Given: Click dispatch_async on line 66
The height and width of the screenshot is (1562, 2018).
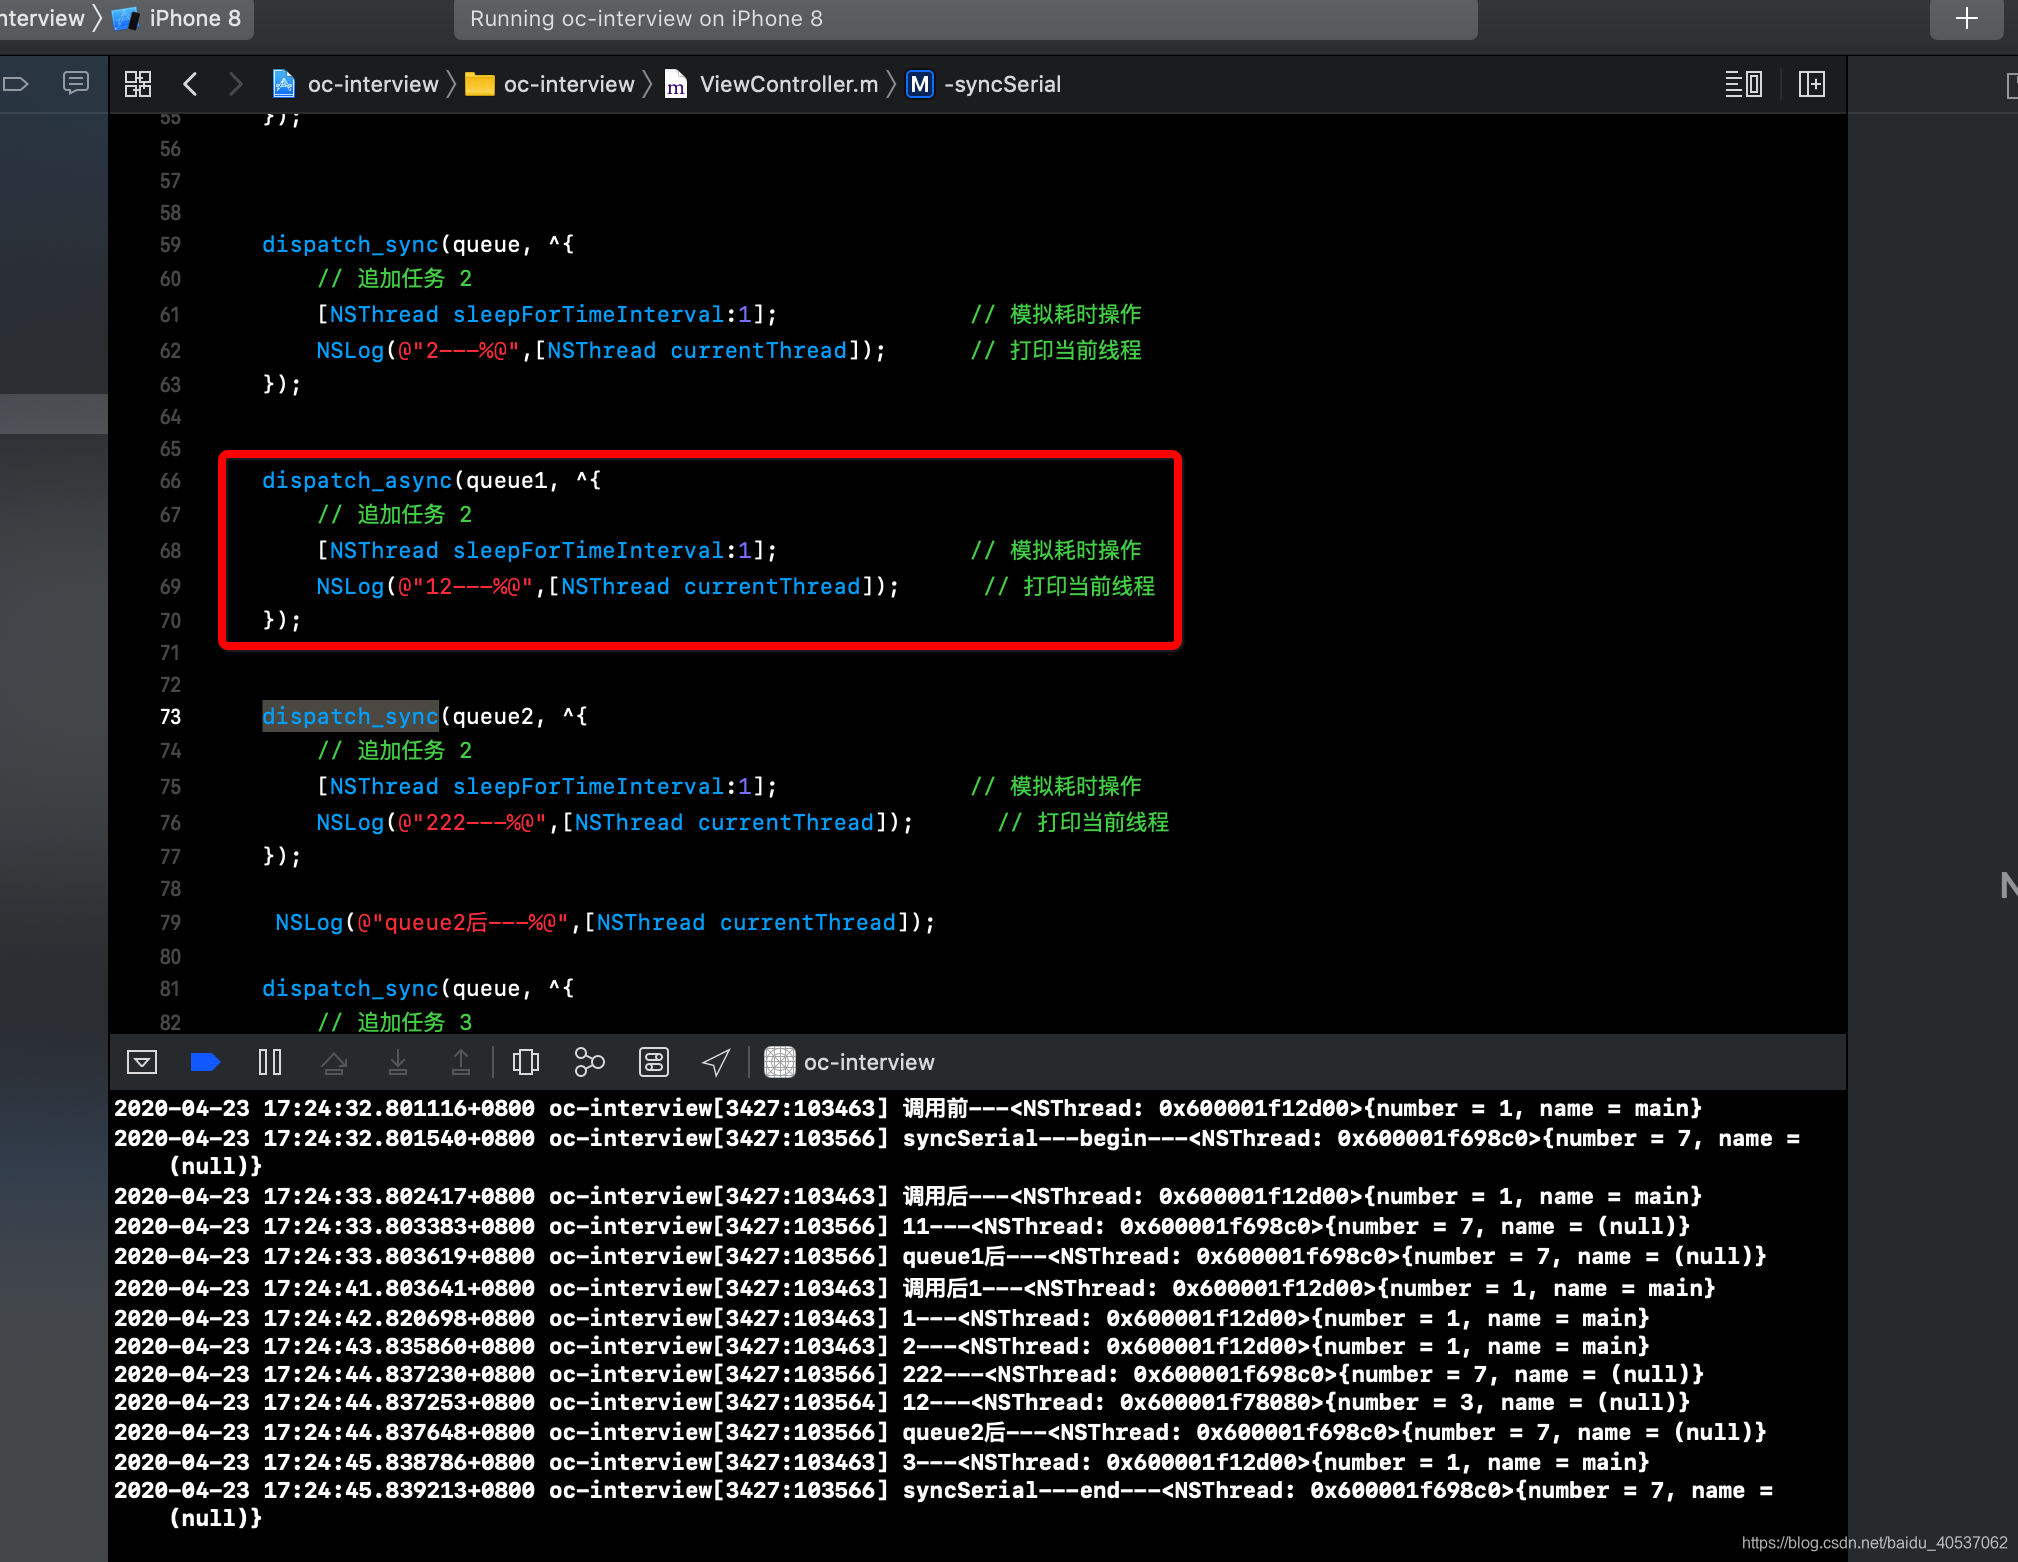Looking at the screenshot, I should [x=357, y=481].
